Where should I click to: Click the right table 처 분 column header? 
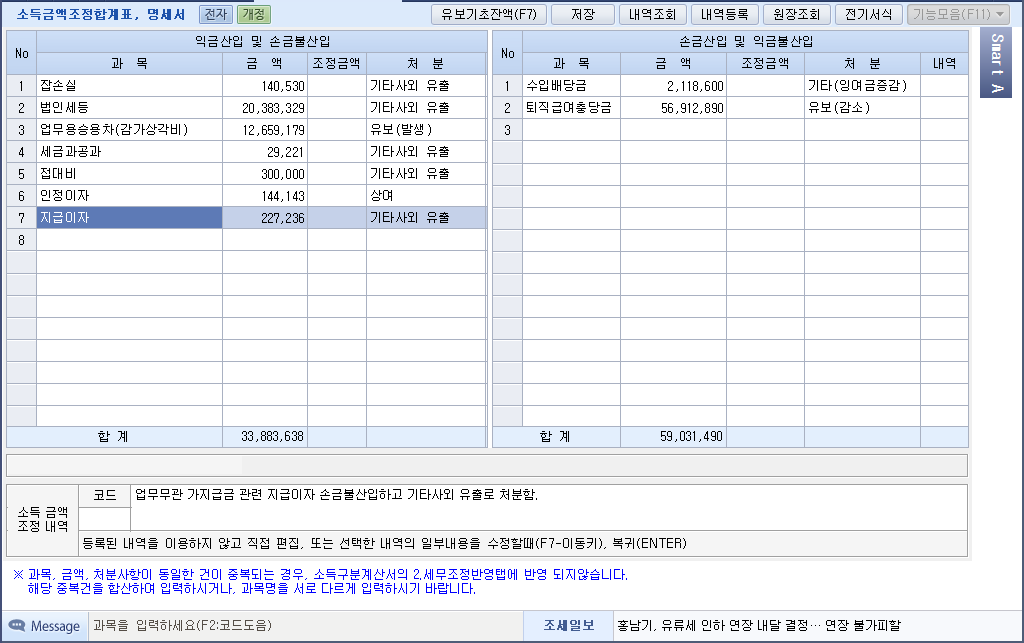863,63
